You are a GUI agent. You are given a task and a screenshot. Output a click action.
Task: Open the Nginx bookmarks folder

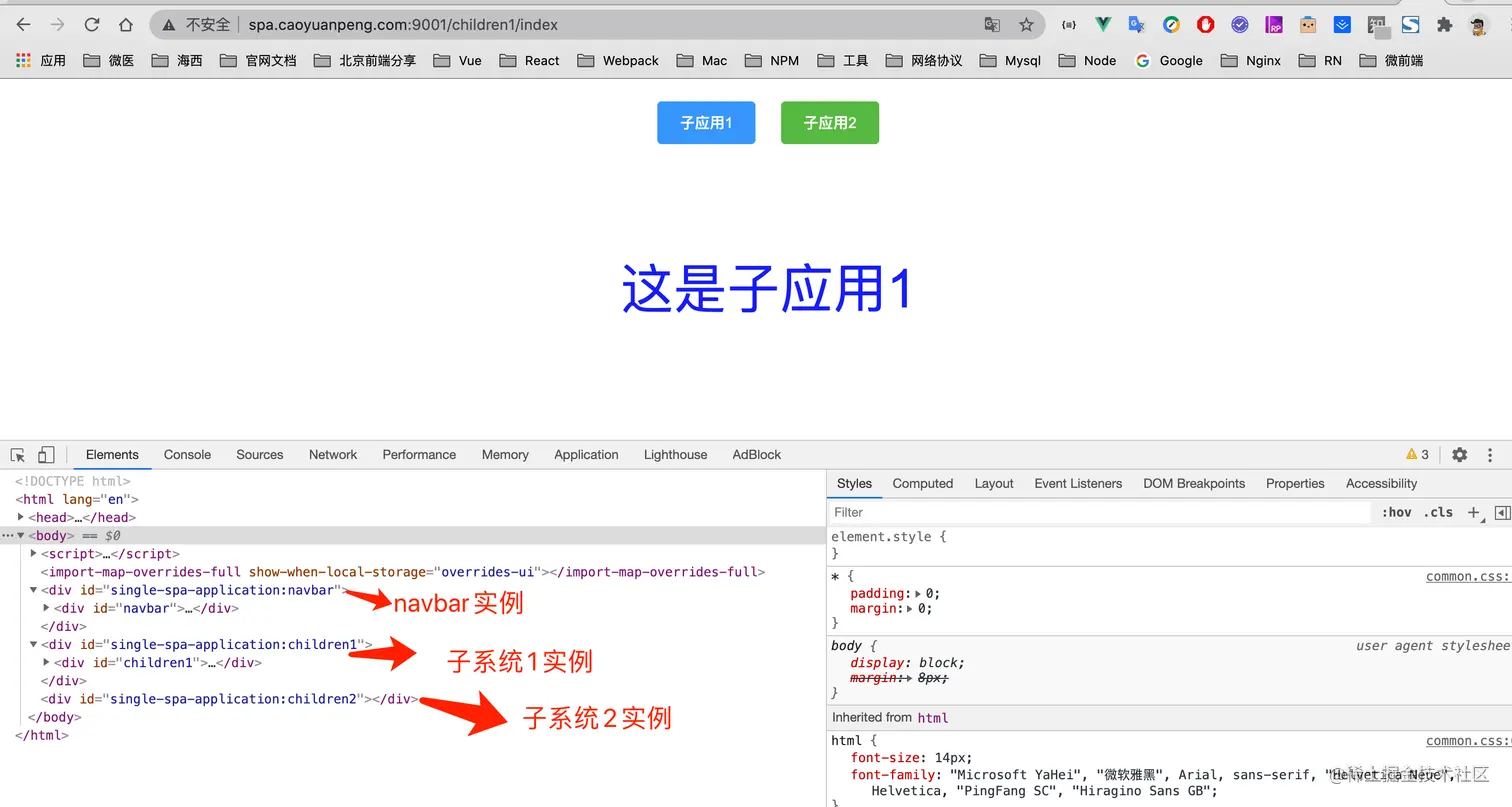click(1251, 61)
